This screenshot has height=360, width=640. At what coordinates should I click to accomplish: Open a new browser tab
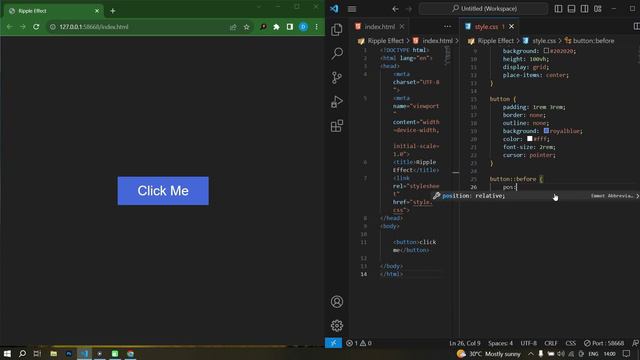click(113, 11)
